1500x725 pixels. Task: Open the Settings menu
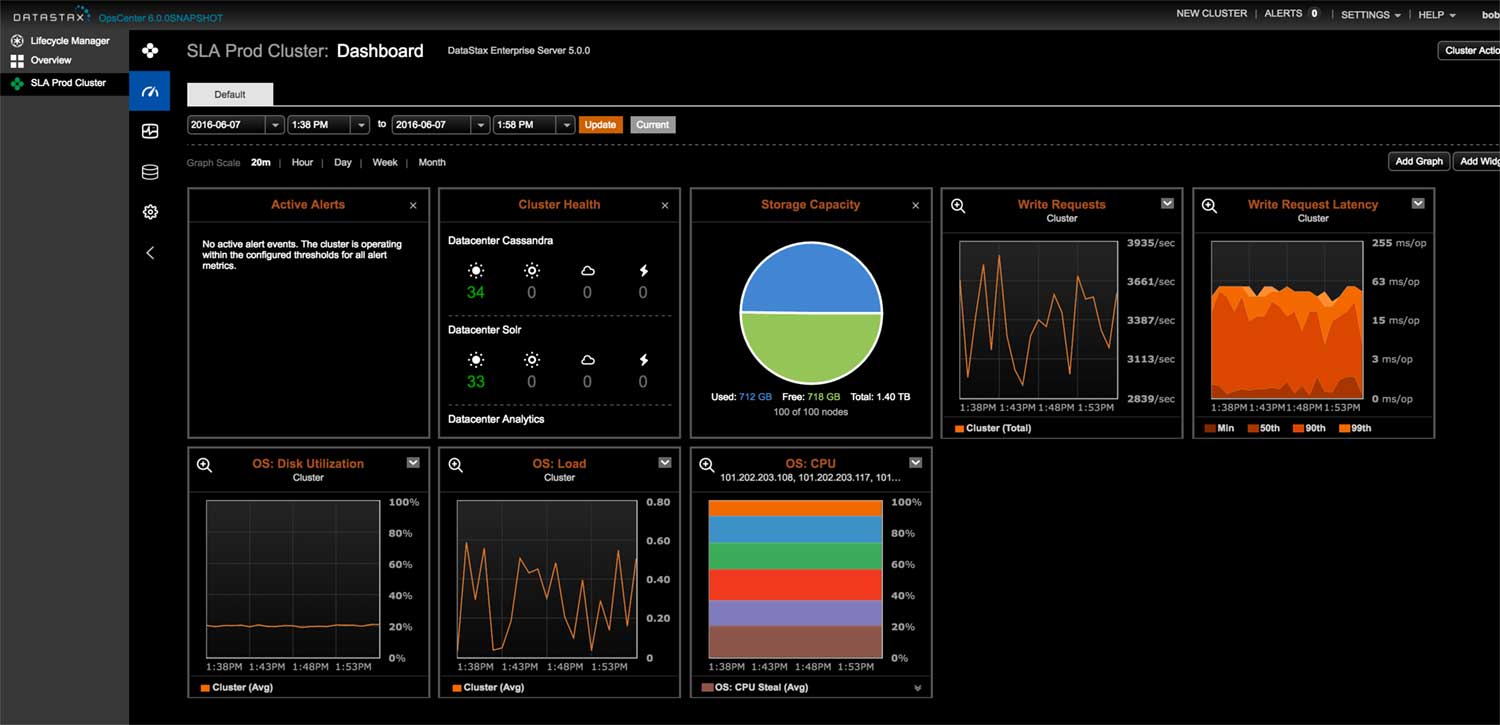pos(1370,15)
